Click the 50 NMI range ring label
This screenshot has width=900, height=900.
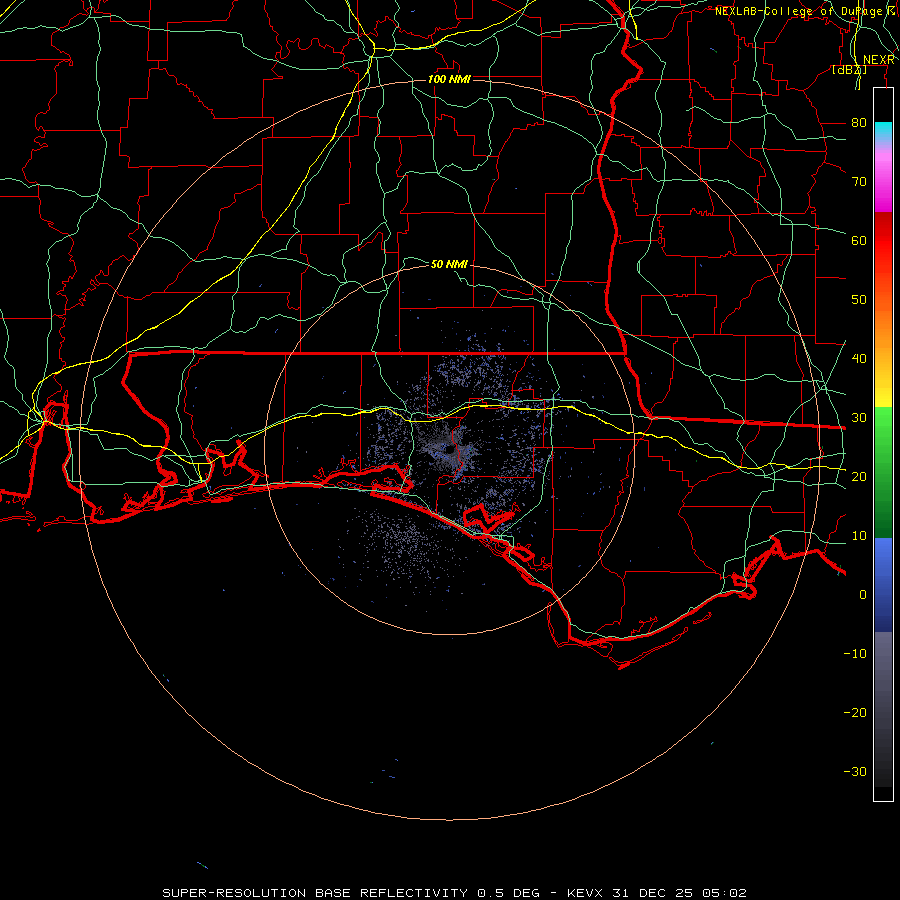449,264
